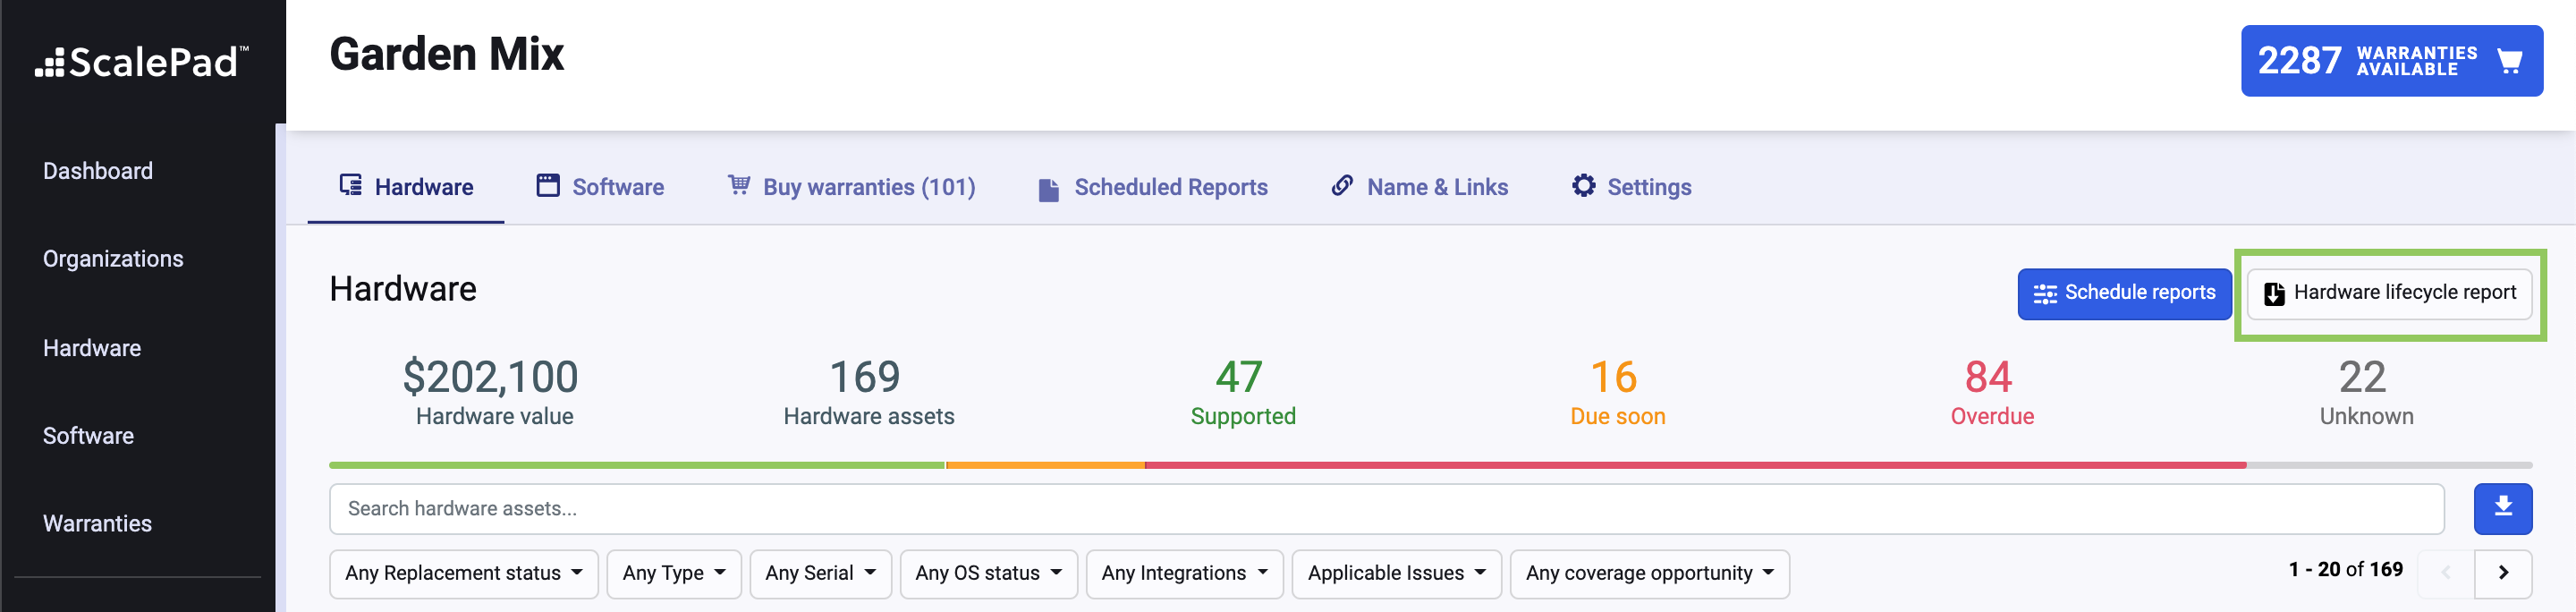Open the Any Integrations dropdown

pyautogui.click(x=1184, y=573)
